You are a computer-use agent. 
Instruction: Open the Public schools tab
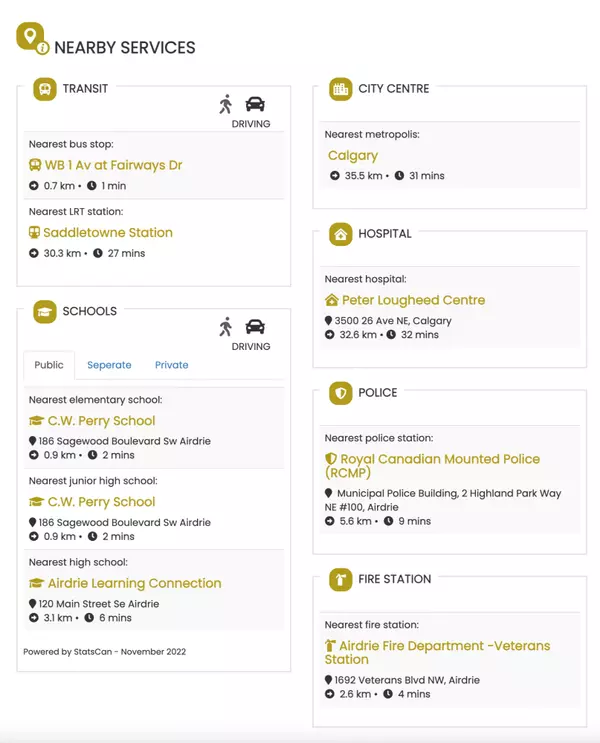pos(49,365)
